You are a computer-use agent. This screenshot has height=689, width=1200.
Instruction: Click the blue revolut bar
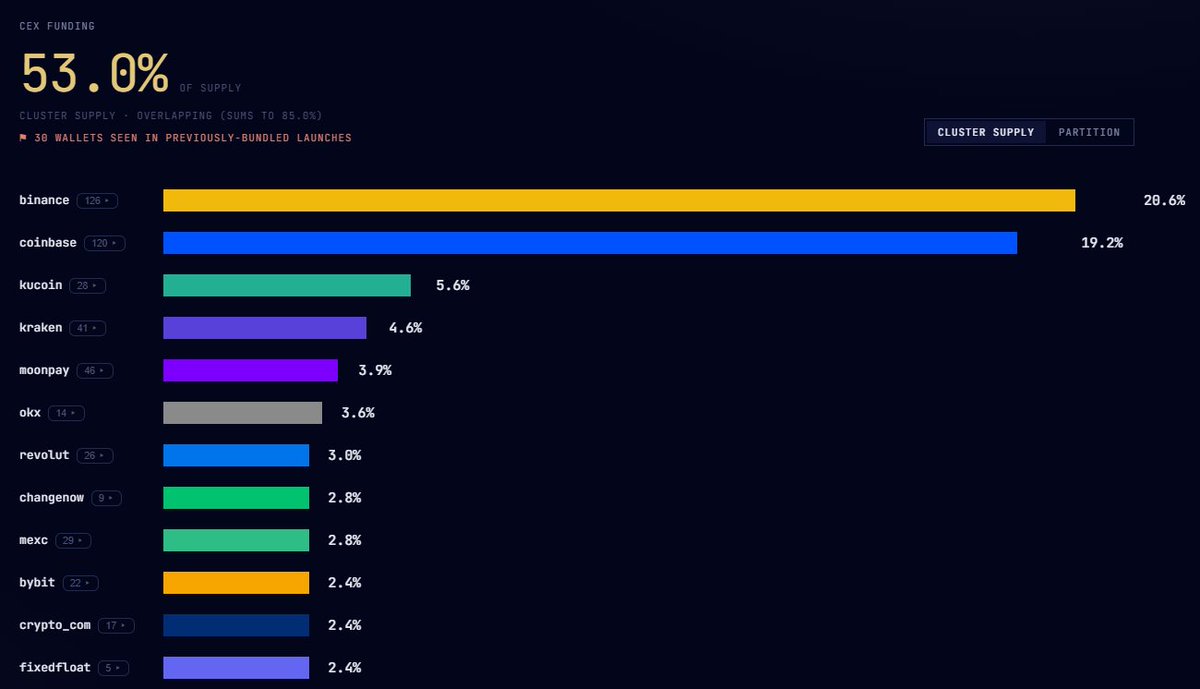[236, 455]
